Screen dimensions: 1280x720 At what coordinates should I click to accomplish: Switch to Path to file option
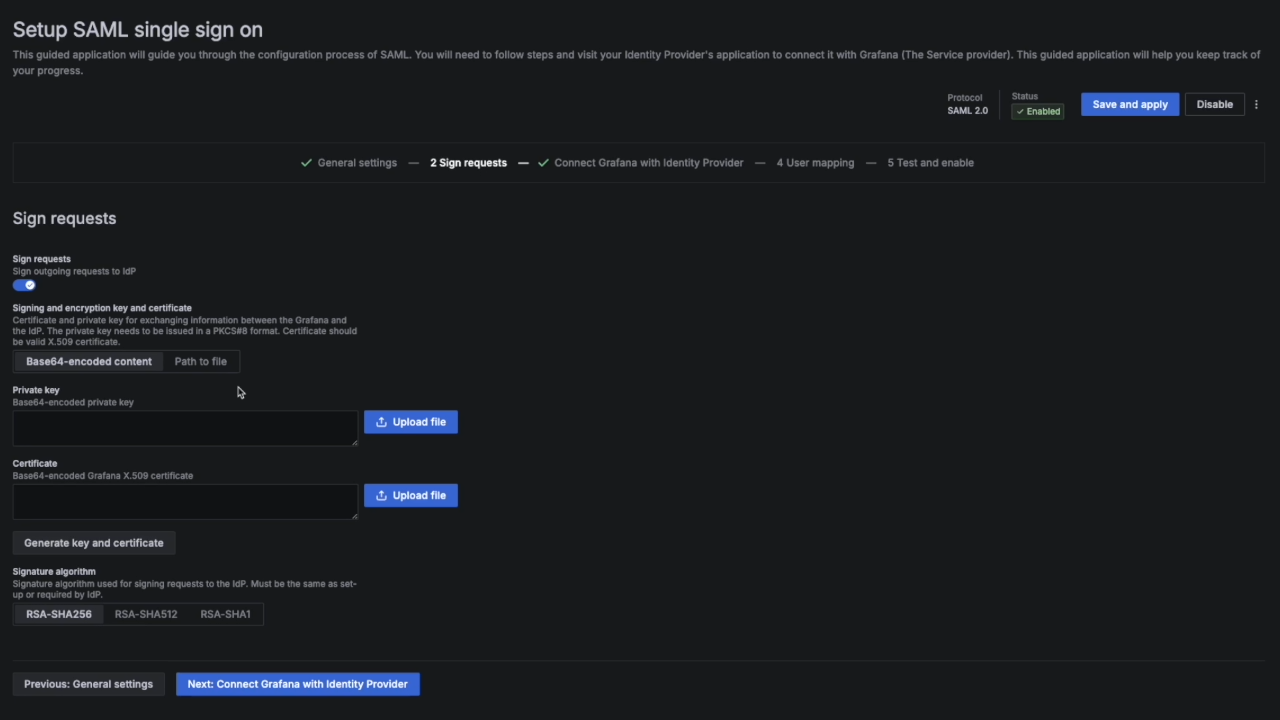pos(200,361)
